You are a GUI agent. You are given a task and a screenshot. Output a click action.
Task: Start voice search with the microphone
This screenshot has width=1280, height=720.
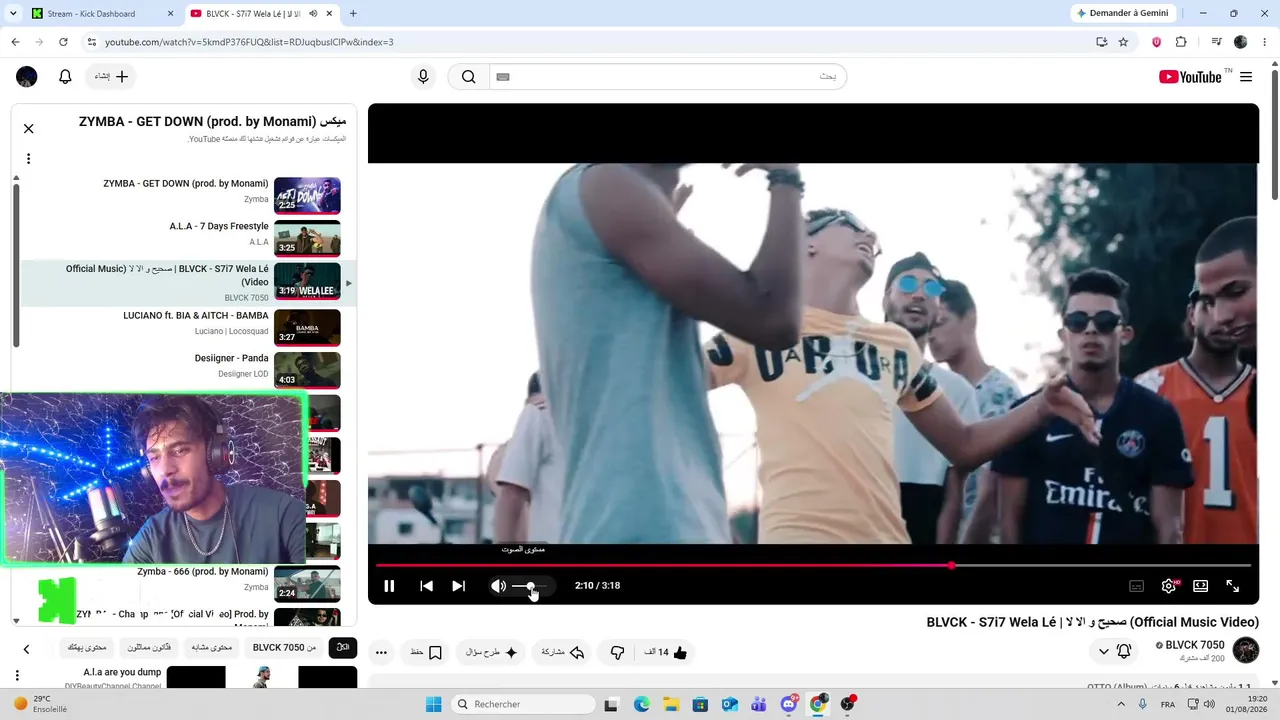pos(423,77)
